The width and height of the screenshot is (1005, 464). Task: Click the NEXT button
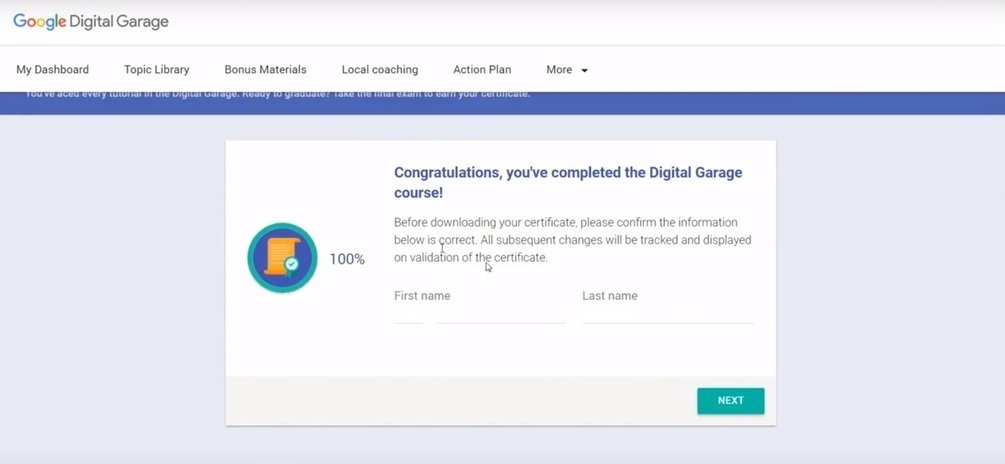pos(731,401)
